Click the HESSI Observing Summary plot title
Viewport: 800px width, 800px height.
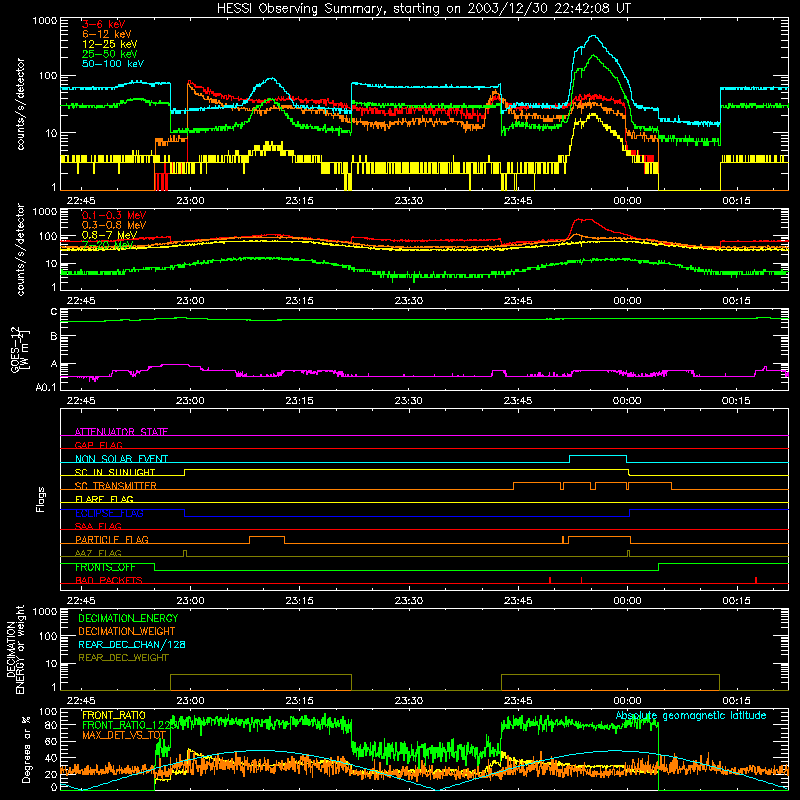point(423,9)
